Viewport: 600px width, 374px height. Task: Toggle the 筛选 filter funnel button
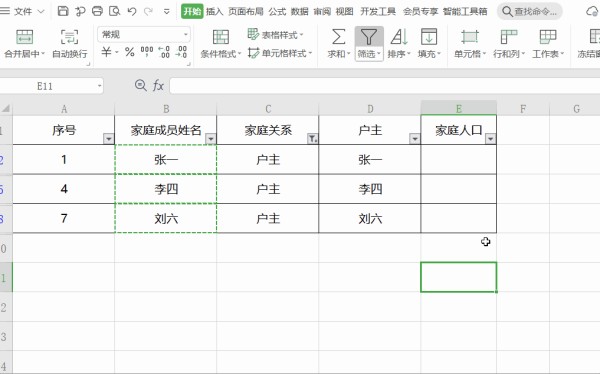coord(369,44)
